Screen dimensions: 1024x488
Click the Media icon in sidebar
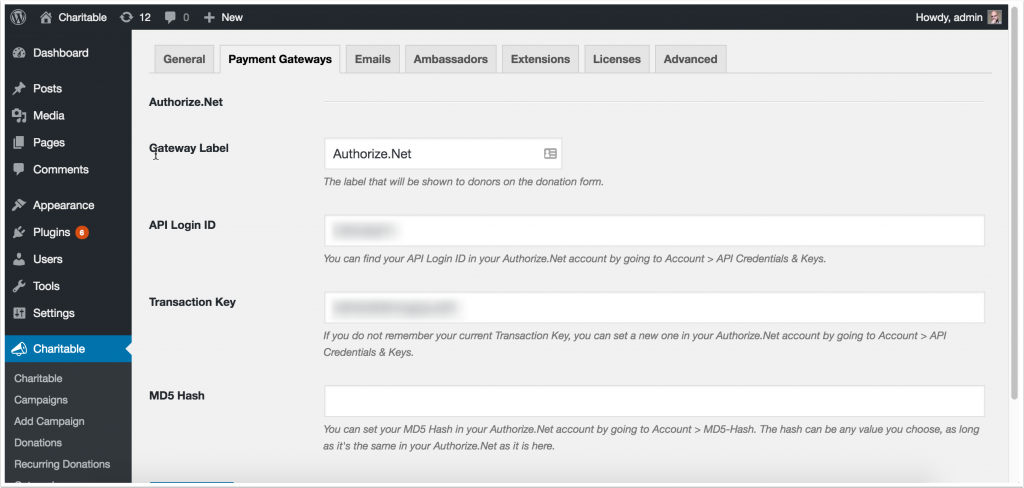click(x=19, y=116)
